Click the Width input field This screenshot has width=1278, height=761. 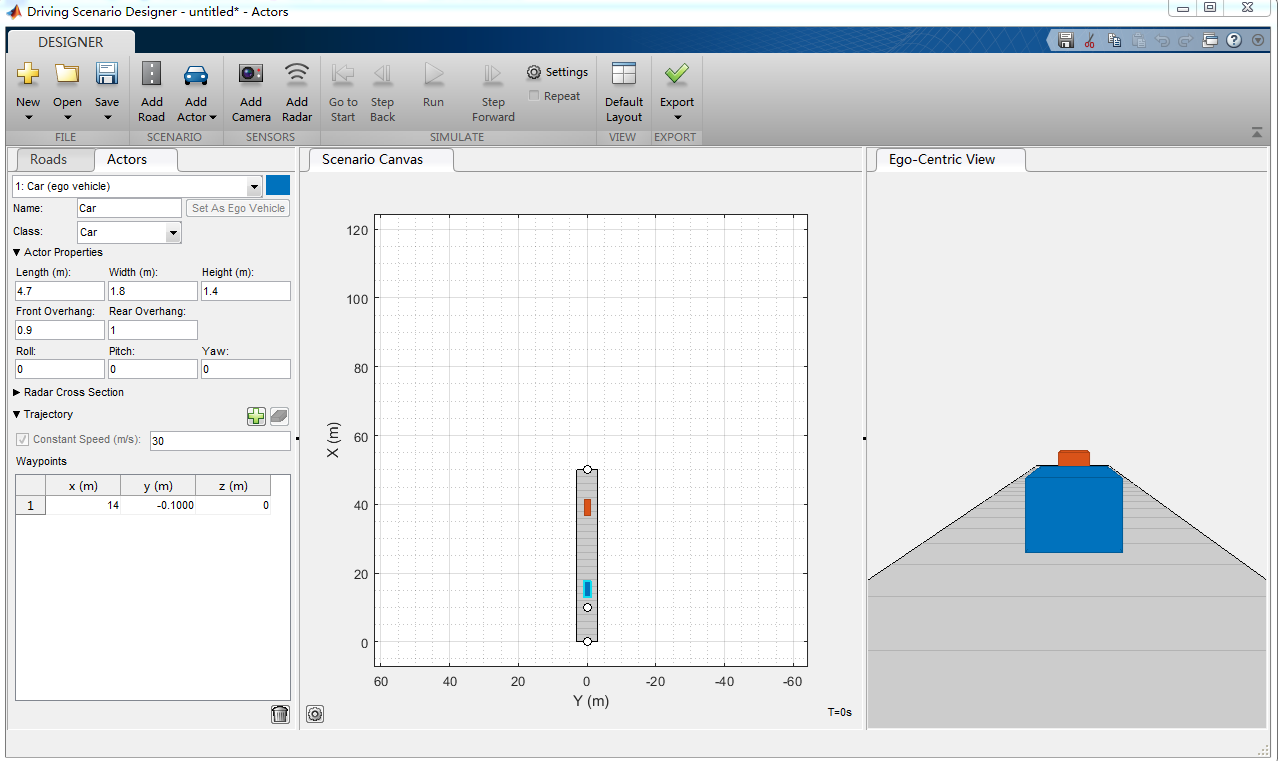click(153, 291)
